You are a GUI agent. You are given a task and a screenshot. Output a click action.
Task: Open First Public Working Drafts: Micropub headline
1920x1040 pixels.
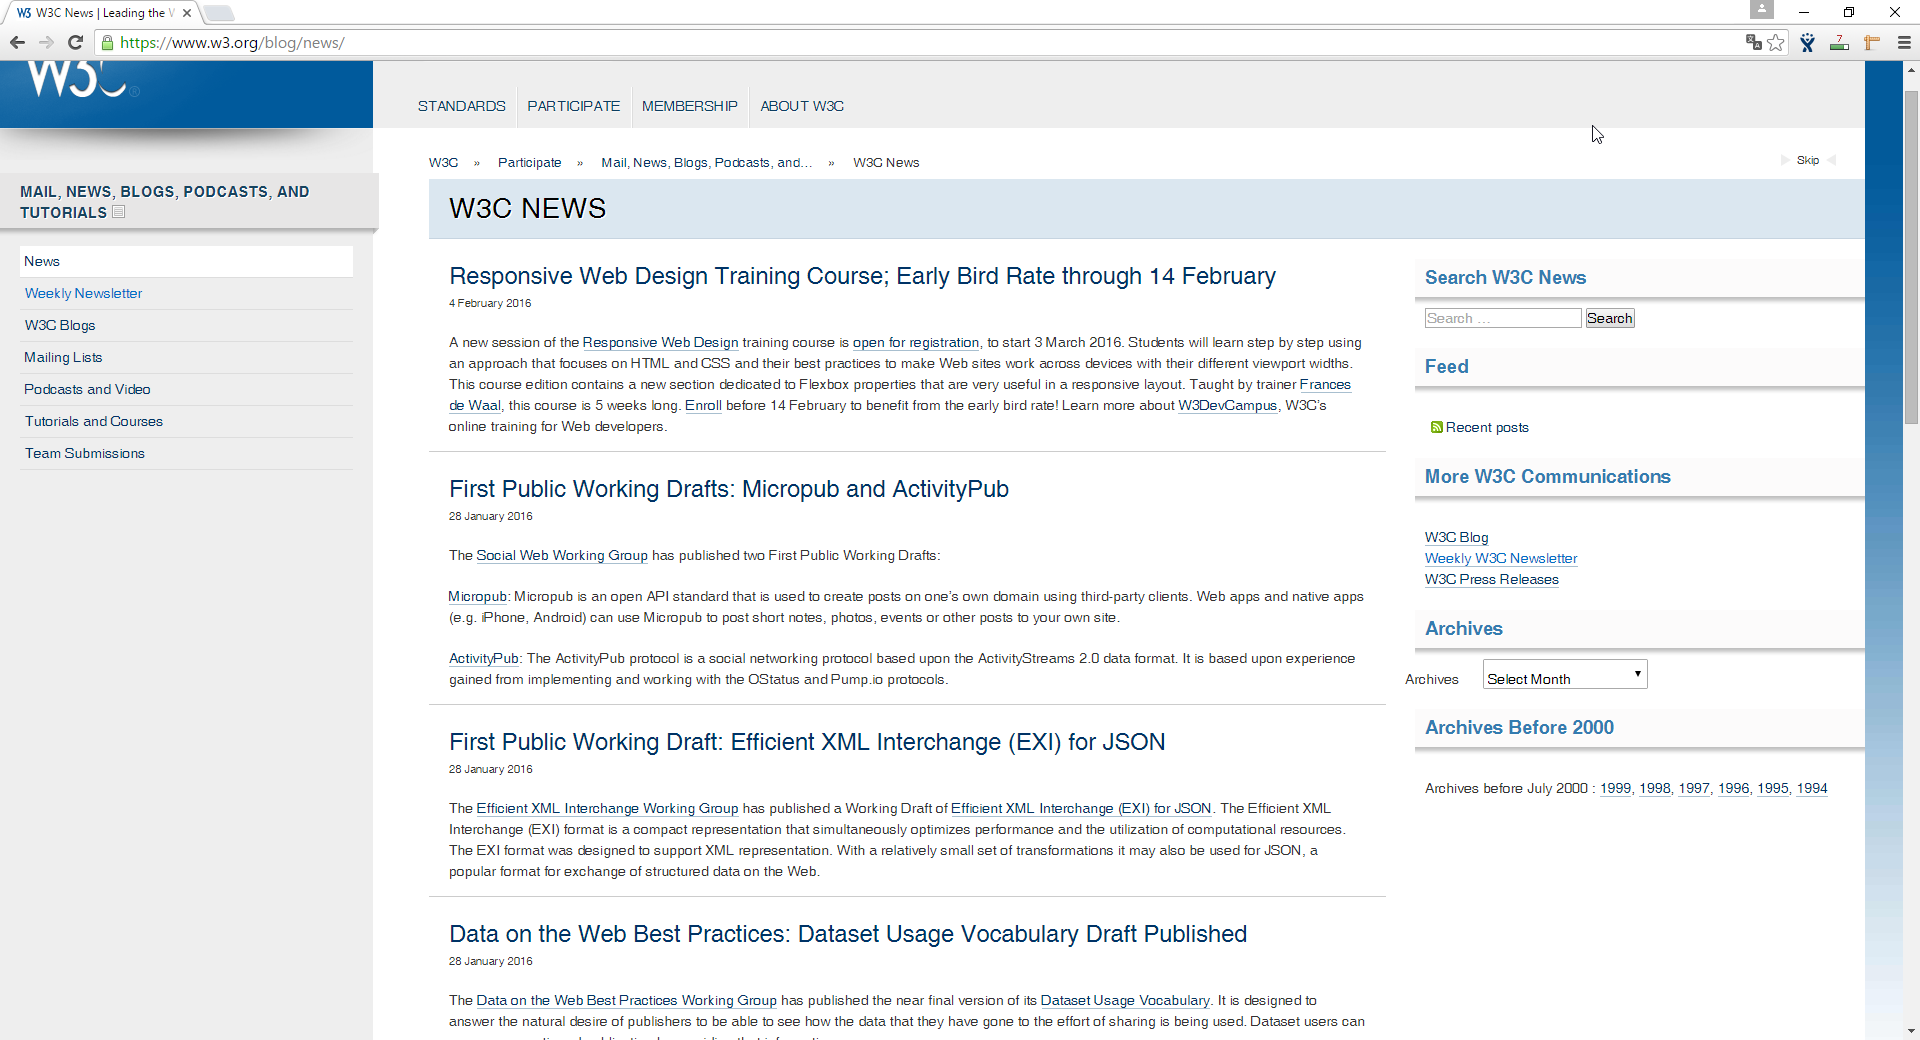[x=729, y=489]
